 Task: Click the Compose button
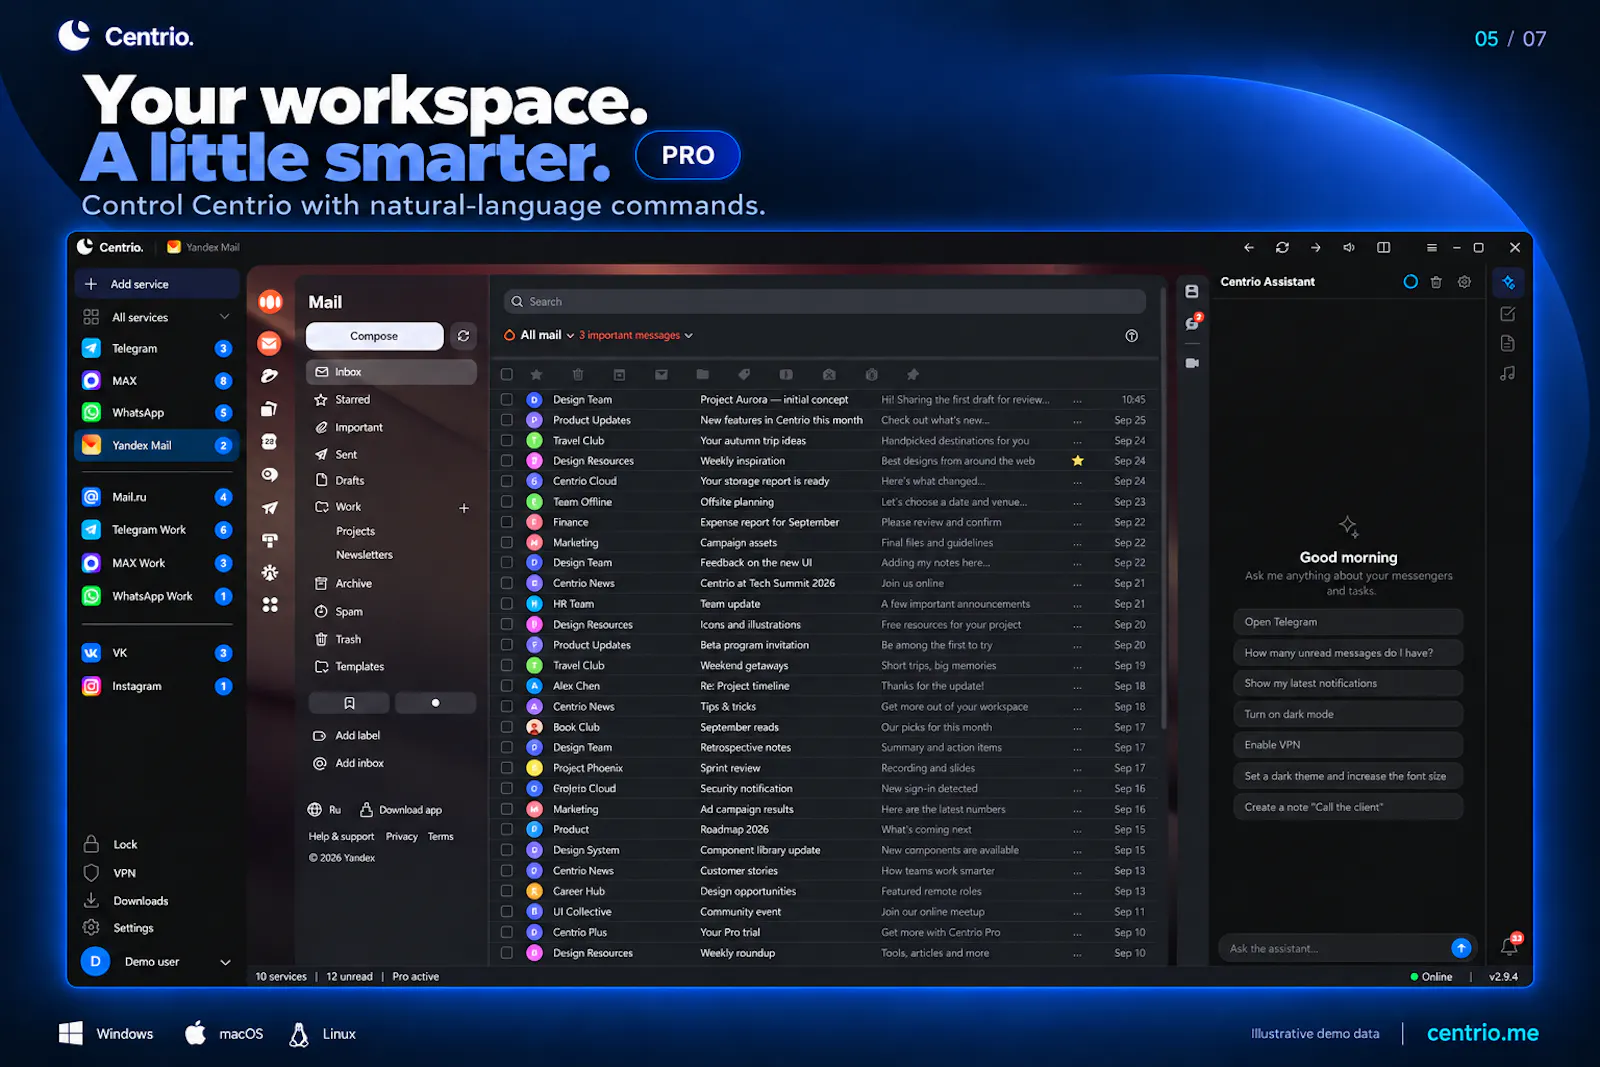(374, 336)
